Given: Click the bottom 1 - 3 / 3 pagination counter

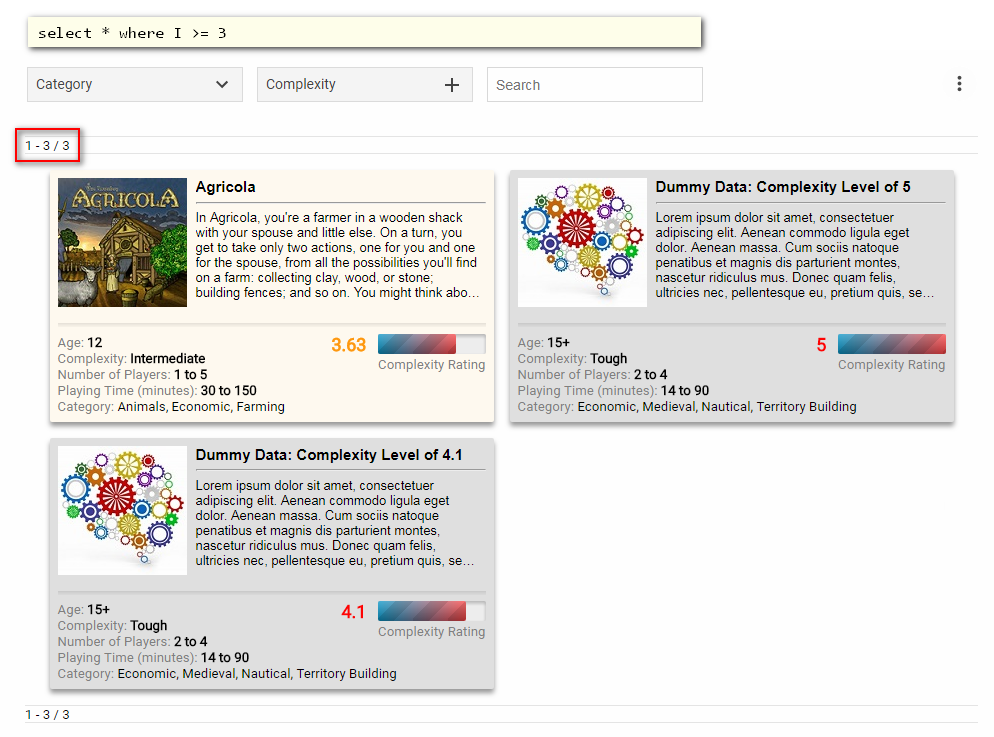Looking at the screenshot, I should [x=48, y=714].
